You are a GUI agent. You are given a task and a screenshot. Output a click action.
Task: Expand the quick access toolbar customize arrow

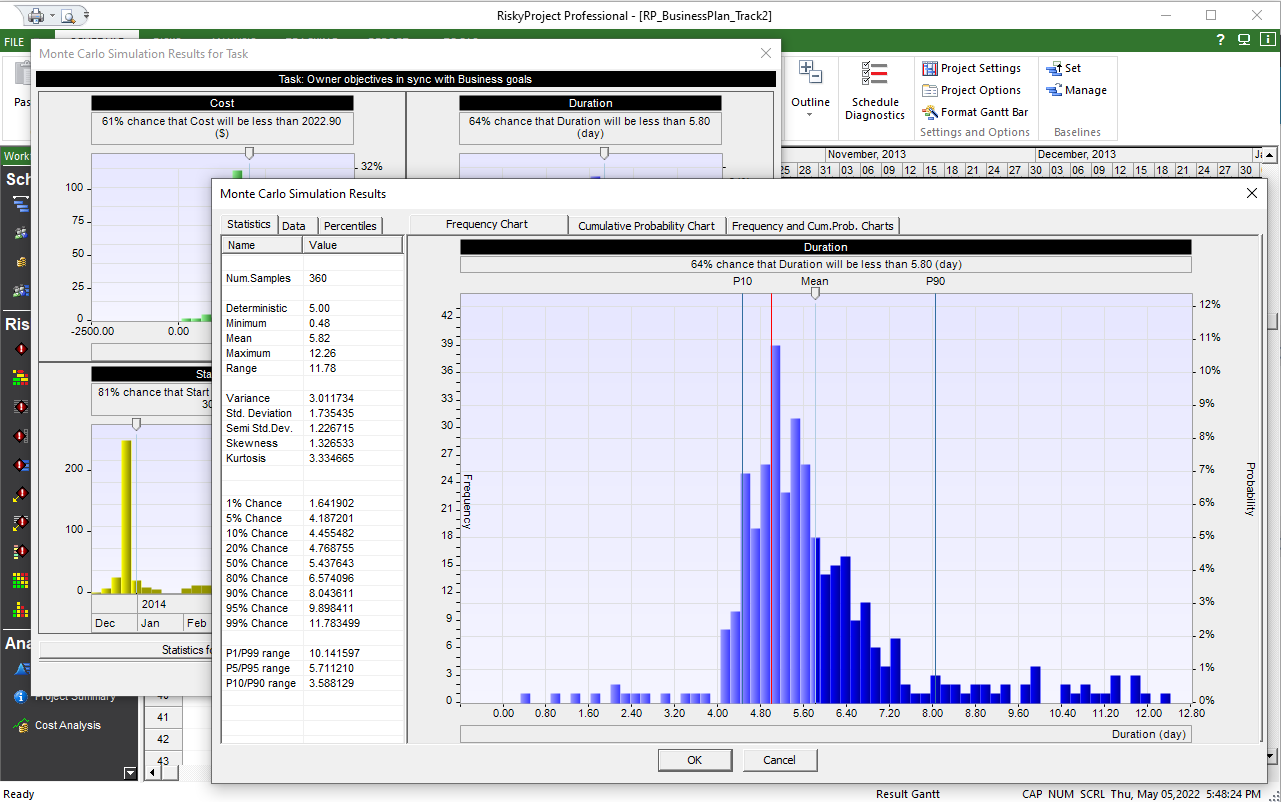tap(86, 15)
